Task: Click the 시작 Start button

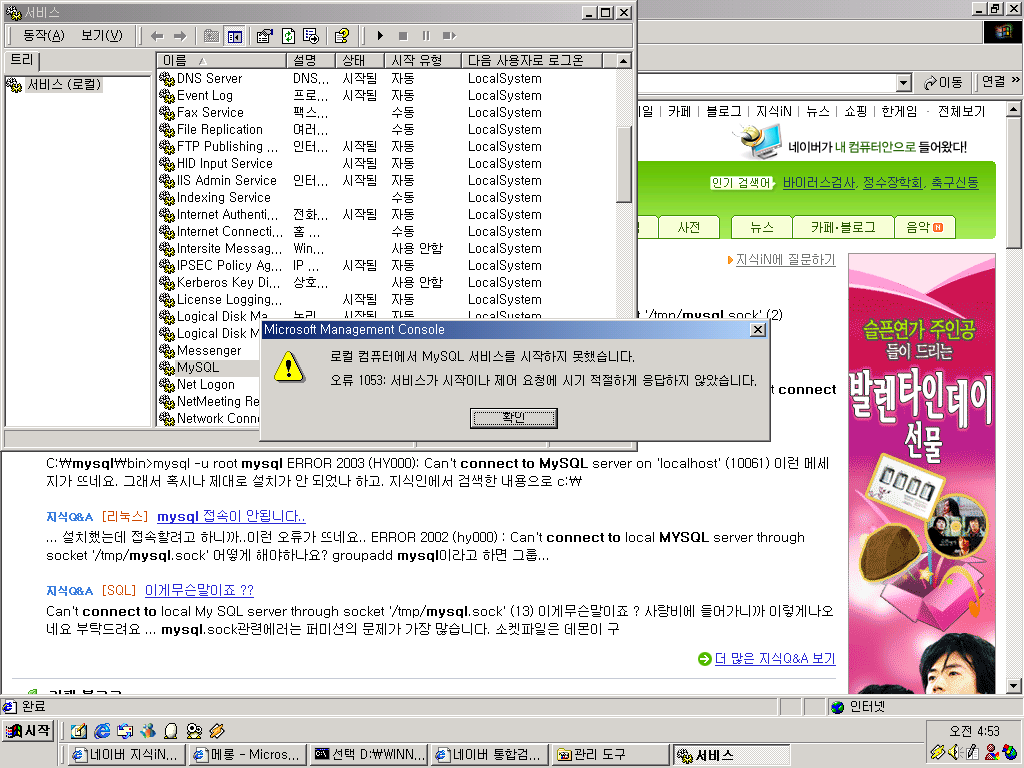Action: click(x=28, y=731)
